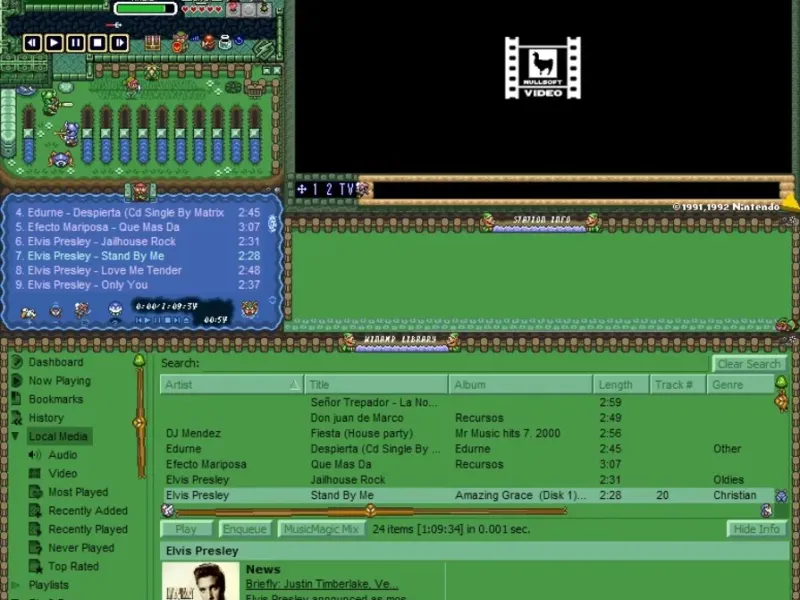Click the last equalizer band slider handle
The height and width of the screenshot is (600, 800).
255,134
